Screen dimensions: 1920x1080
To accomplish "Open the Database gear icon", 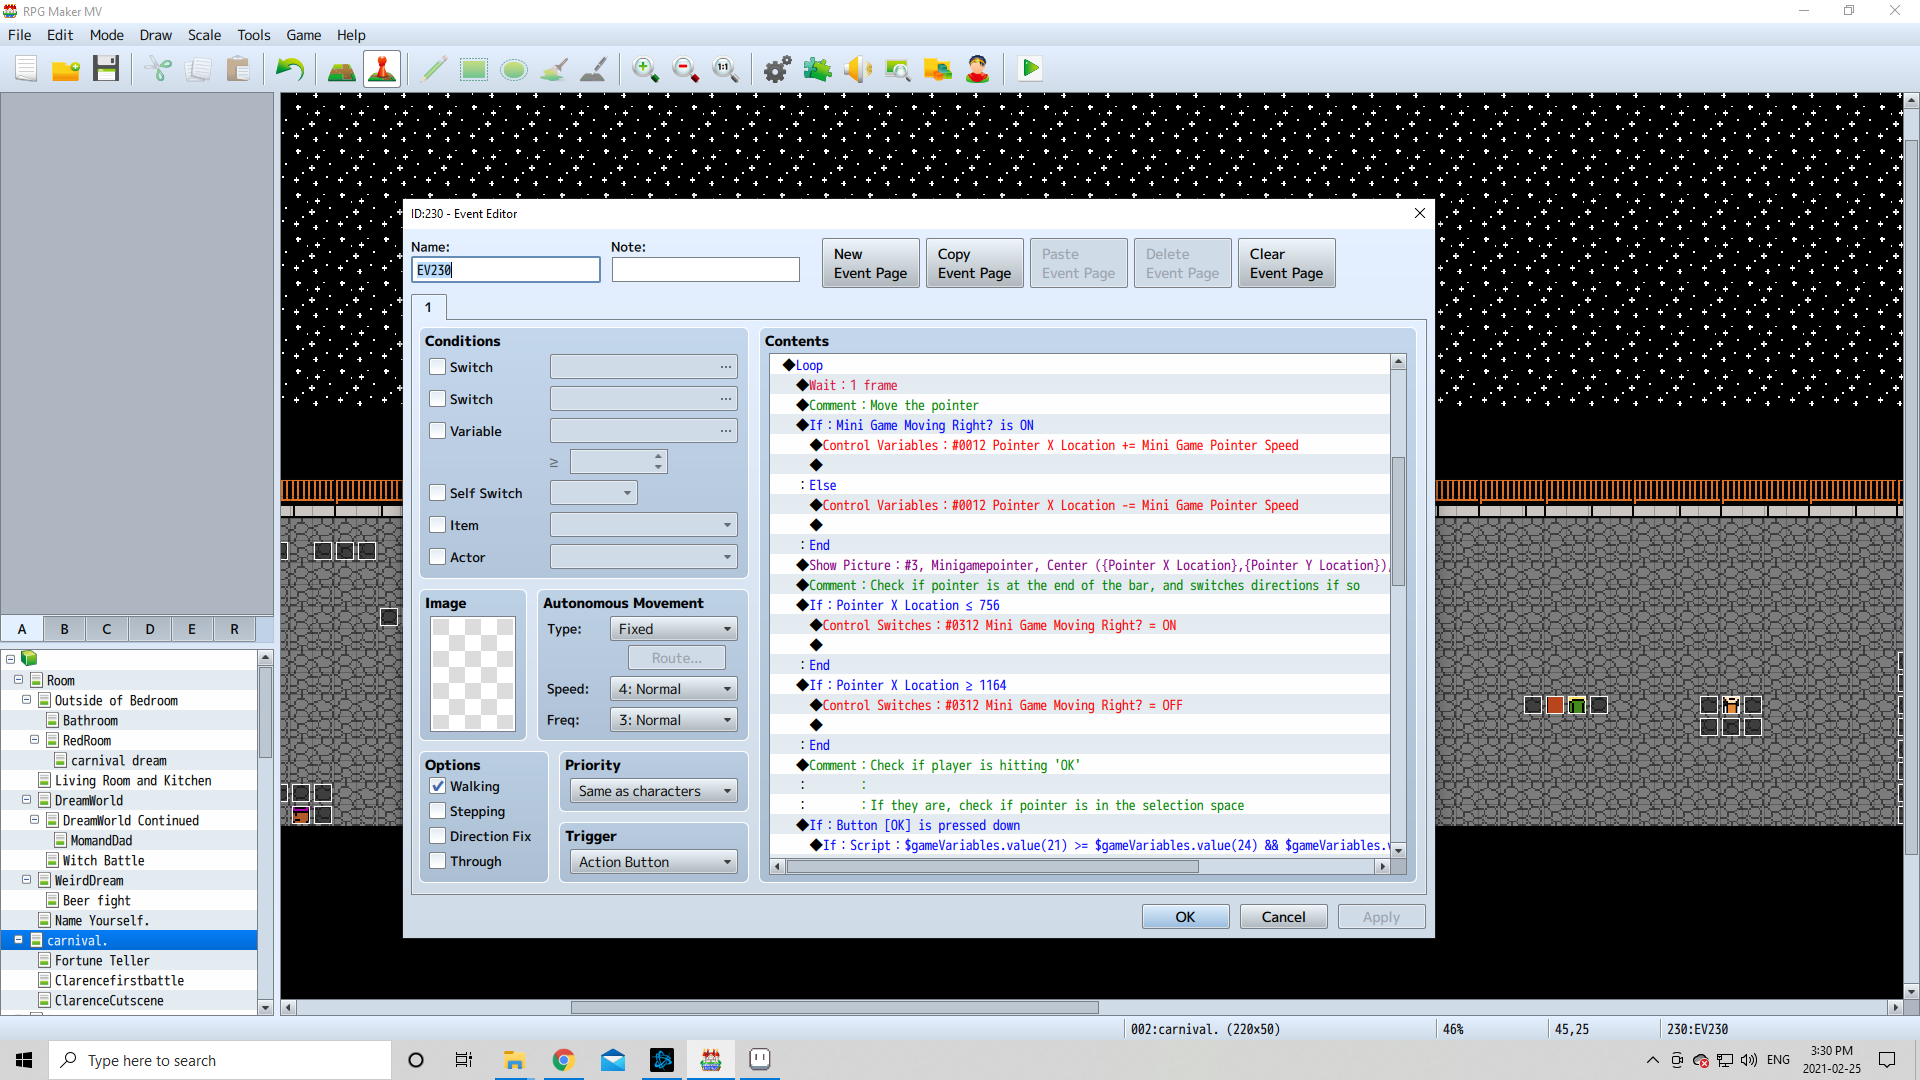I will (x=778, y=69).
